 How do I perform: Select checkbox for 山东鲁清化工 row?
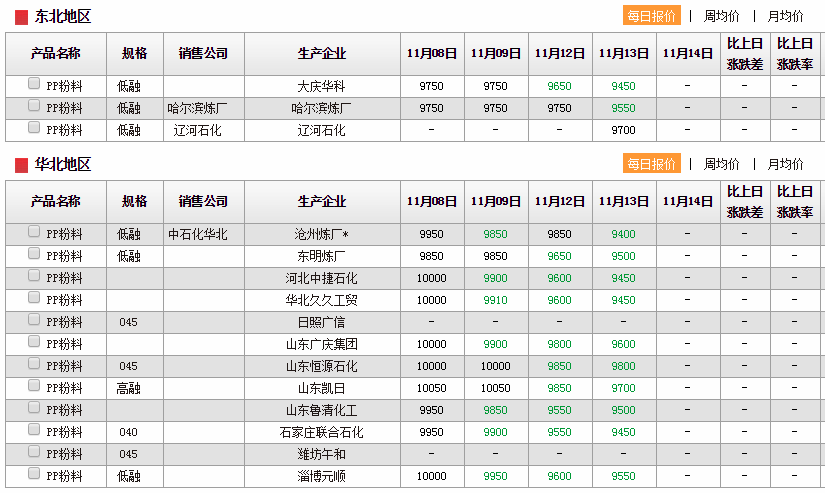[34, 408]
